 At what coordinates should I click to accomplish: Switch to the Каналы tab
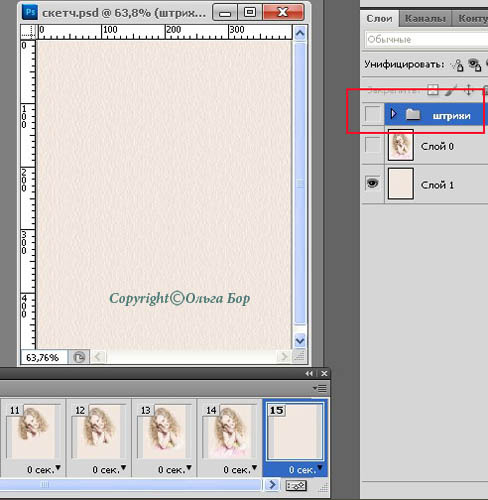425,19
